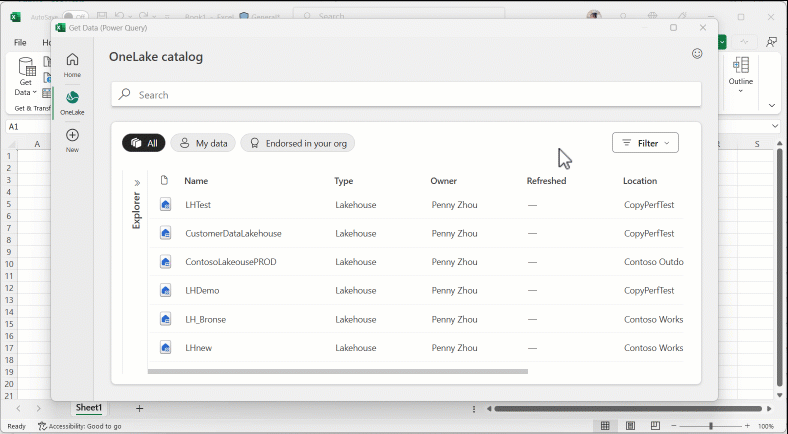Image resolution: width=788 pixels, height=434 pixels.
Task: Maximize the Get Data dialog
Action: pos(673,28)
